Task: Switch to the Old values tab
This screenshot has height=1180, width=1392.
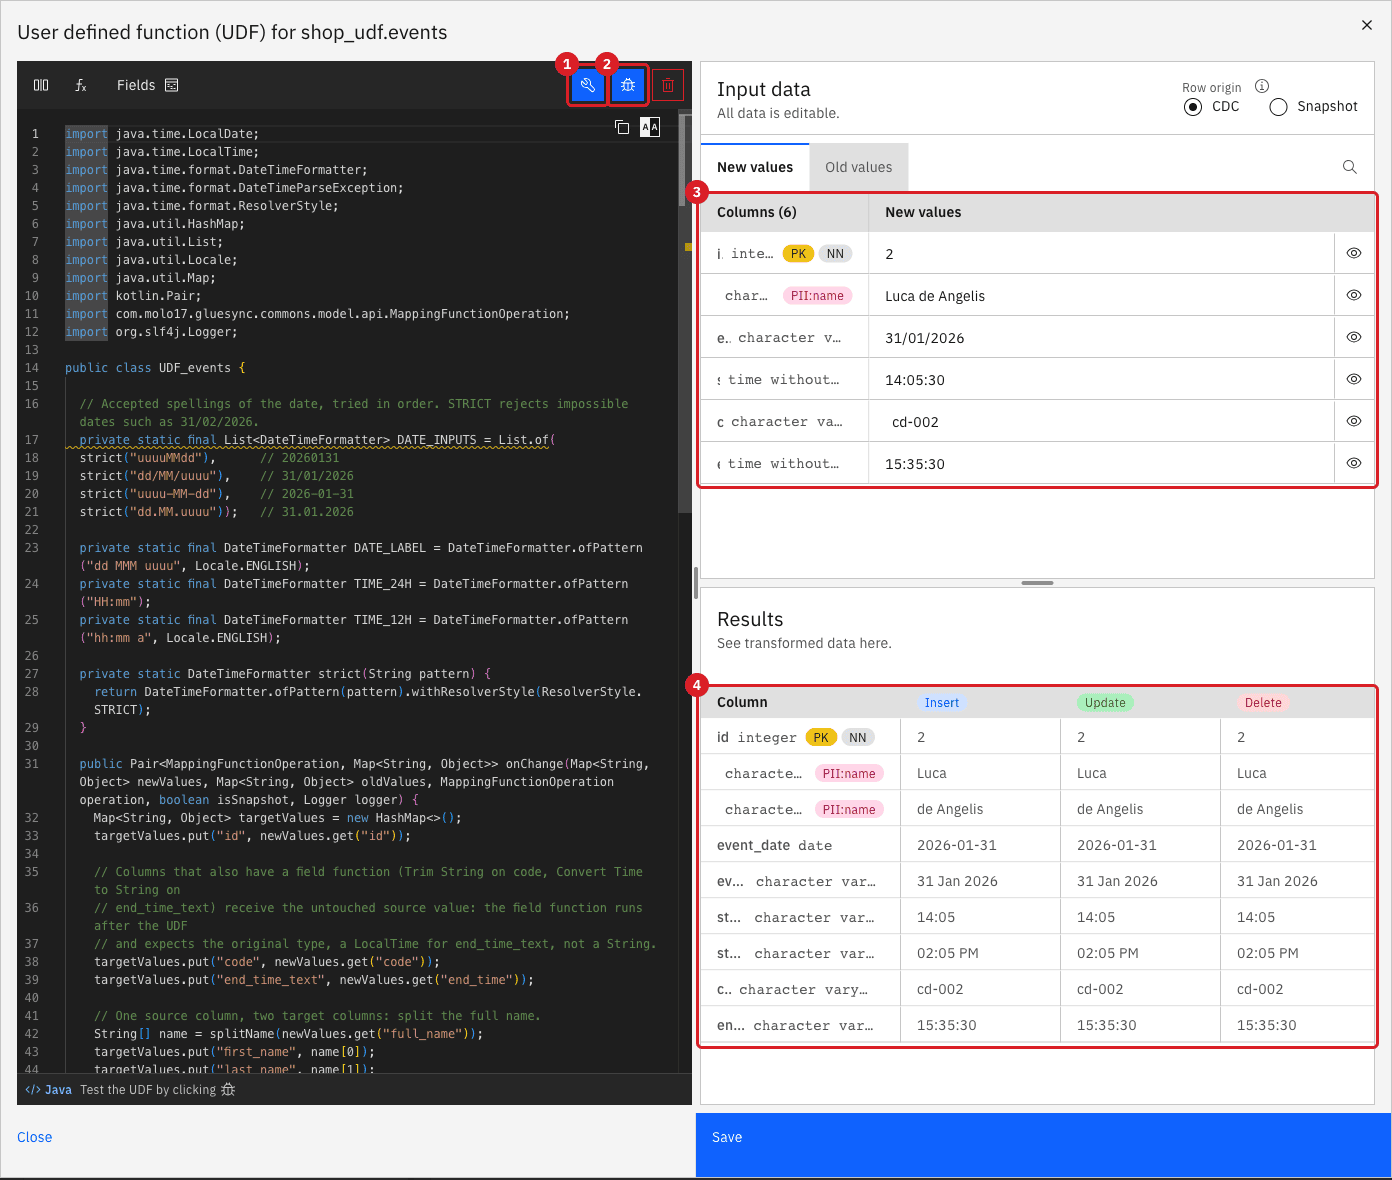Action: click(859, 167)
